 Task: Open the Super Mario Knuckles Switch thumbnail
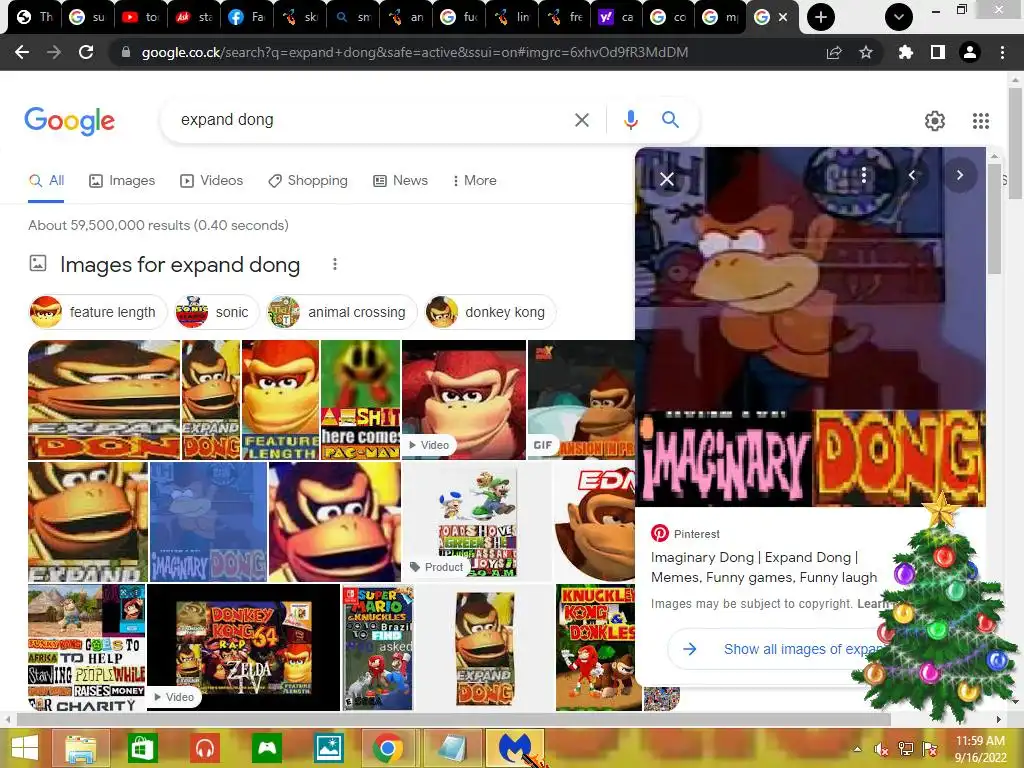pyautogui.click(x=378, y=647)
